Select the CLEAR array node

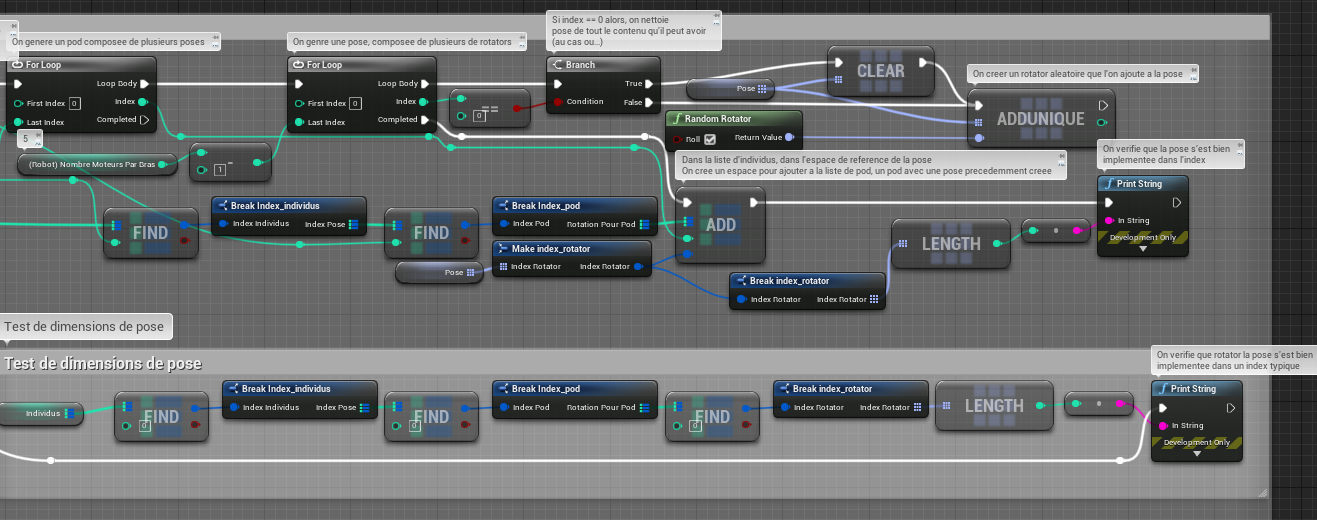coord(880,71)
